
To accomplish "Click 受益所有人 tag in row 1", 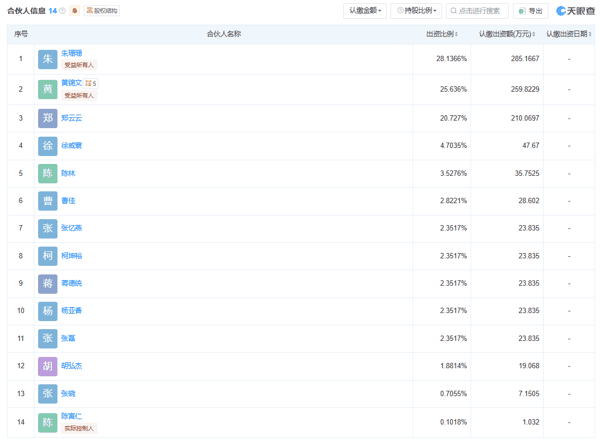I will click(79, 65).
